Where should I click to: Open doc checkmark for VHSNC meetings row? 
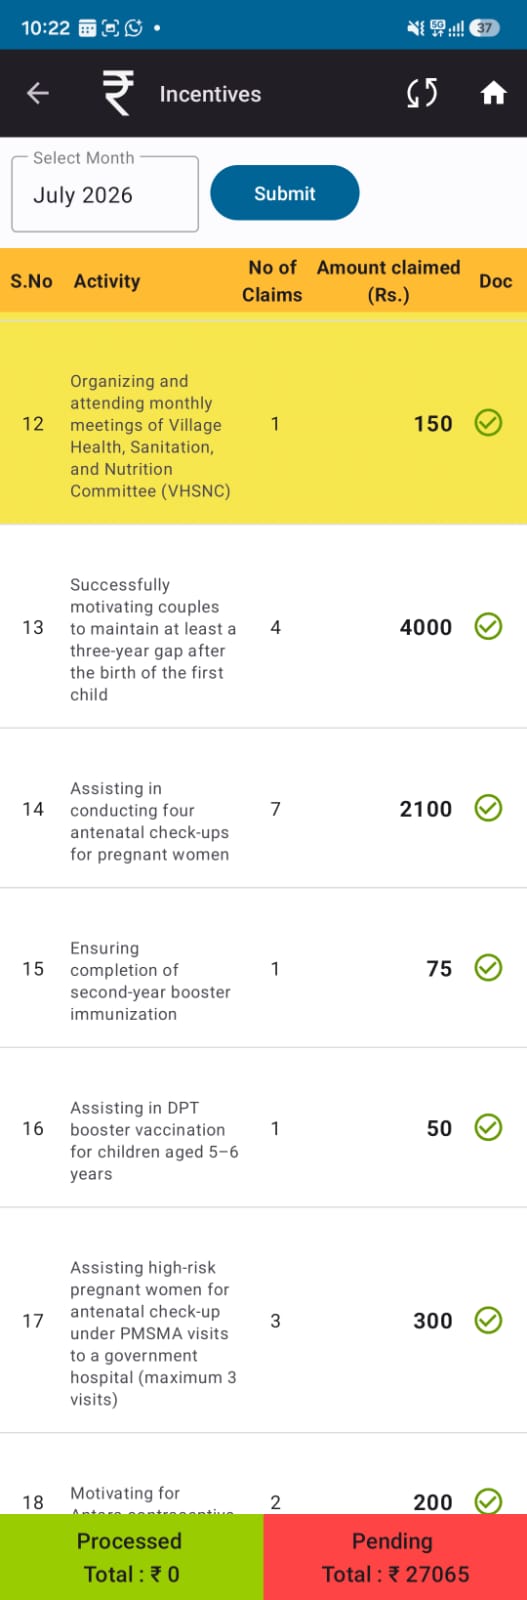click(x=488, y=423)
